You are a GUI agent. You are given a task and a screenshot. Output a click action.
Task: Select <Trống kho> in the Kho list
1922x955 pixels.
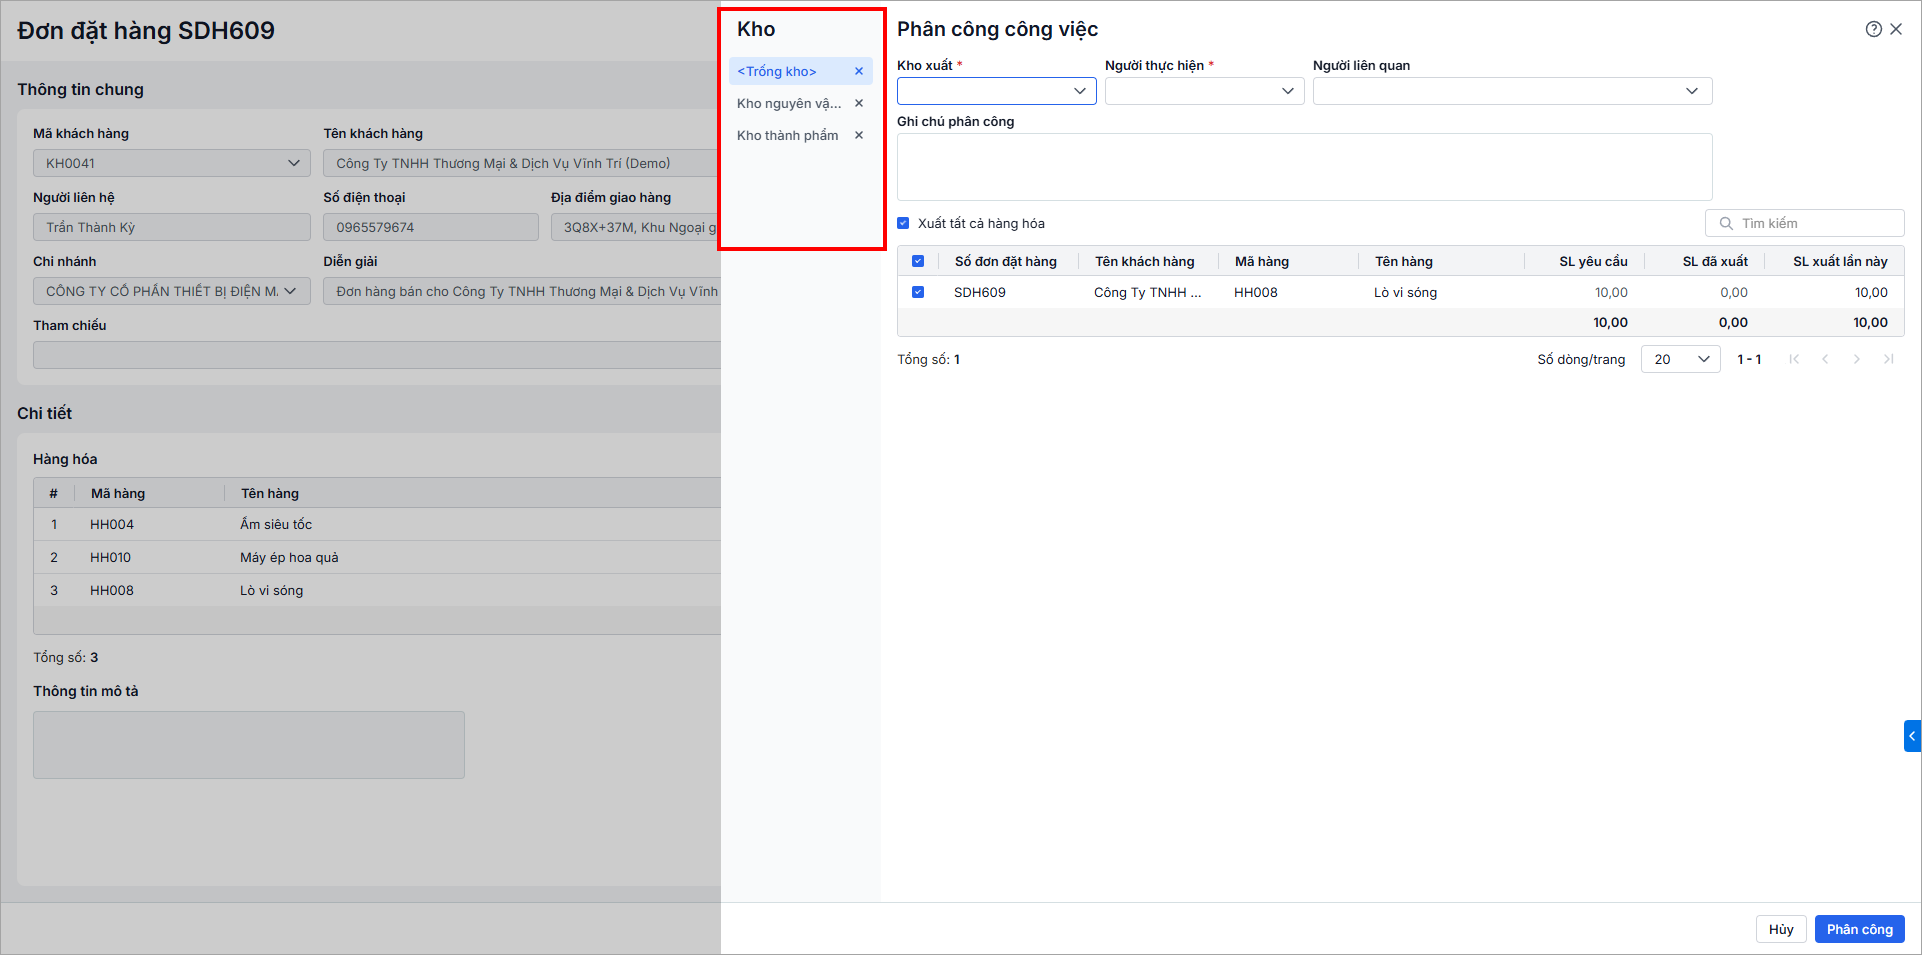click(x=777, y=71)
